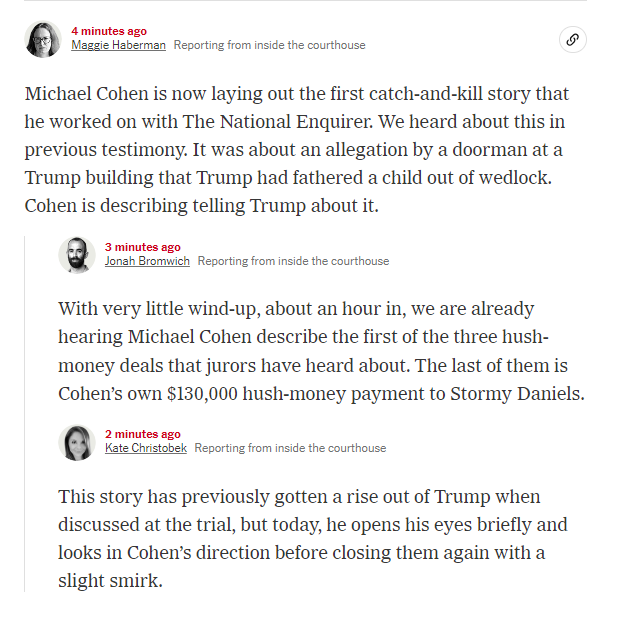Click Kate Christobek's avatar photo
The width and height of the screenshot is (623, 618).
[77, 442]
